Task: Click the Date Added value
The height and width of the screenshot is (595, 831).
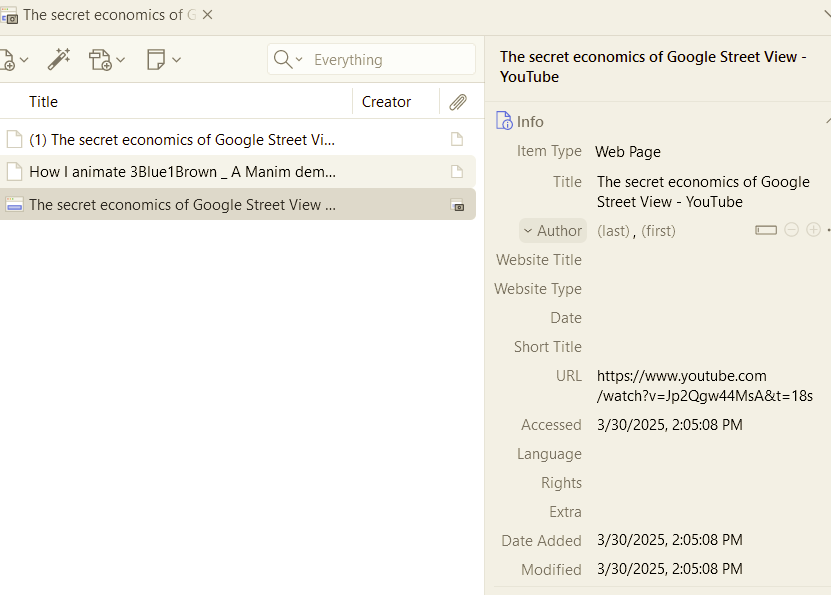Action: [x=669, y=540]
